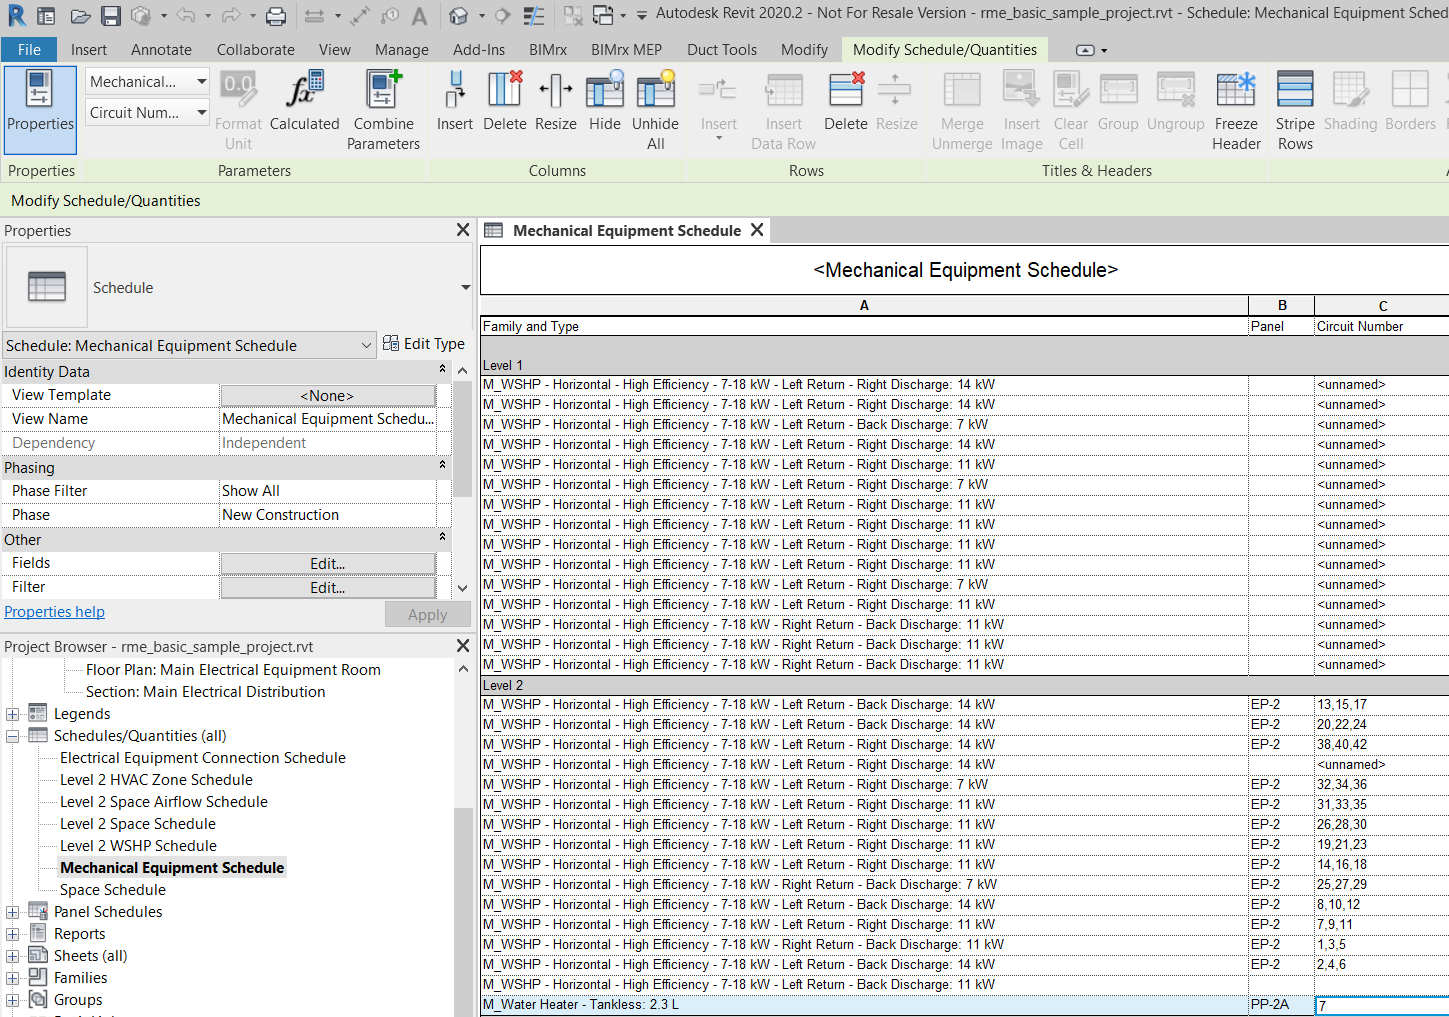Close the Project Browser panel
The image size is (1449, 1017).
463,646
